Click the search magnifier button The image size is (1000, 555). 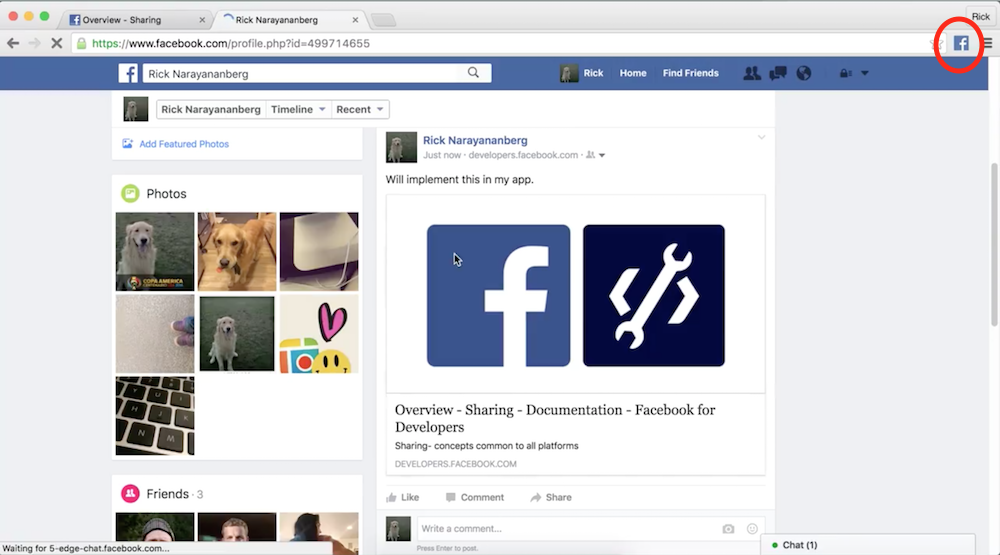point(474,73)
